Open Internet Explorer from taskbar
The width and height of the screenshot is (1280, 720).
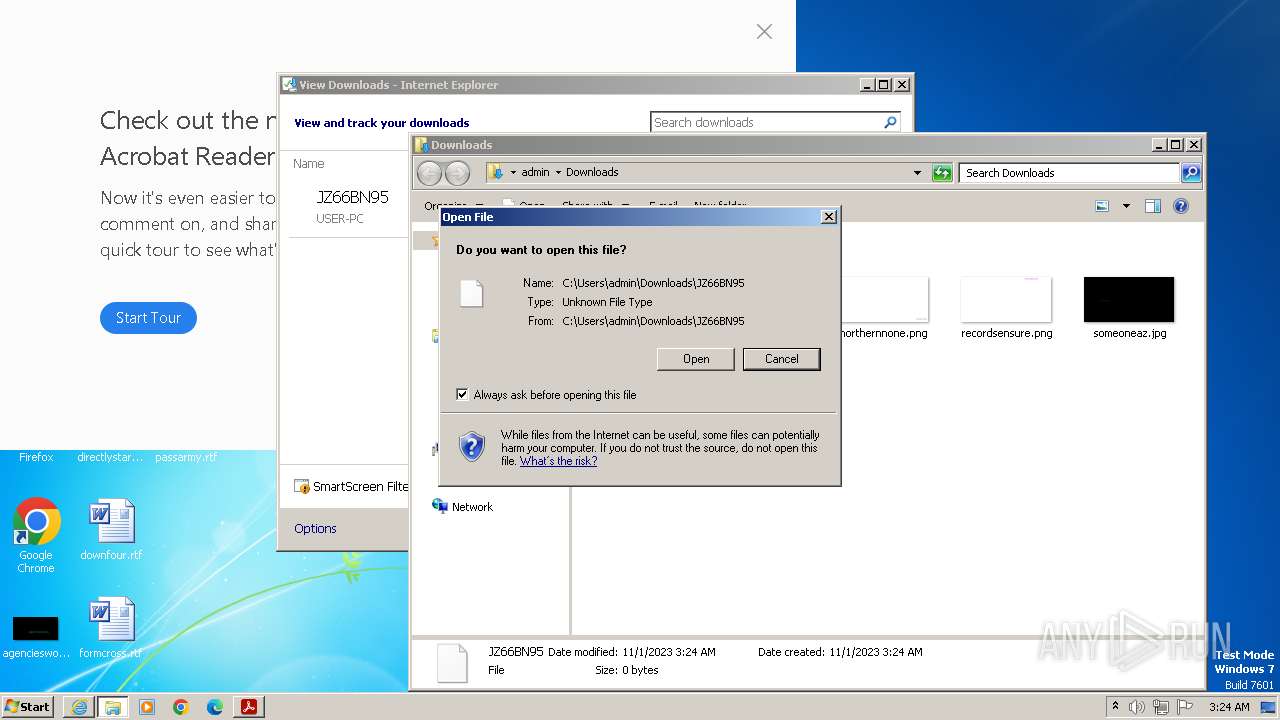[79, 707]
